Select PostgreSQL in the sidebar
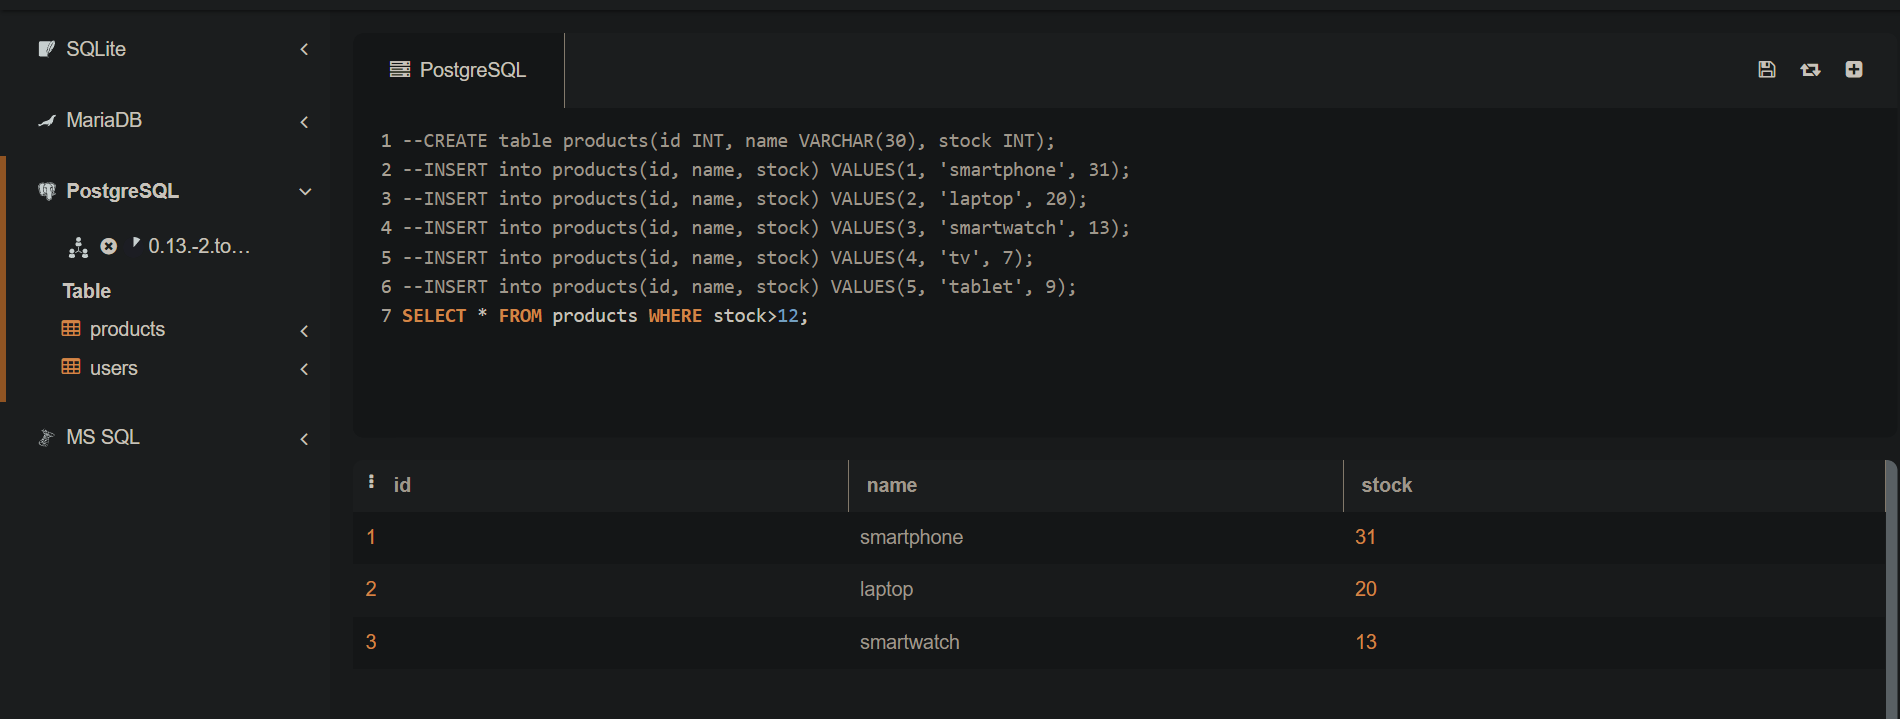 pos(122,191)
